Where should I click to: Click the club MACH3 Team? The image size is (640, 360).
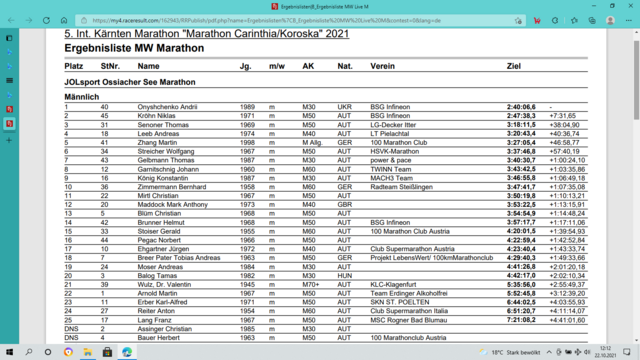pos(391,178)
